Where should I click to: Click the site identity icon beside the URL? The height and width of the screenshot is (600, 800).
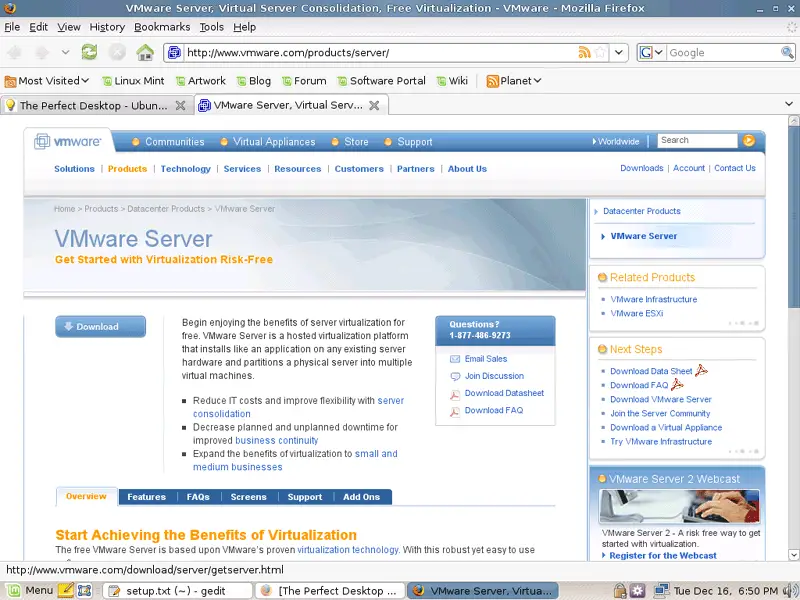point(174,52)
